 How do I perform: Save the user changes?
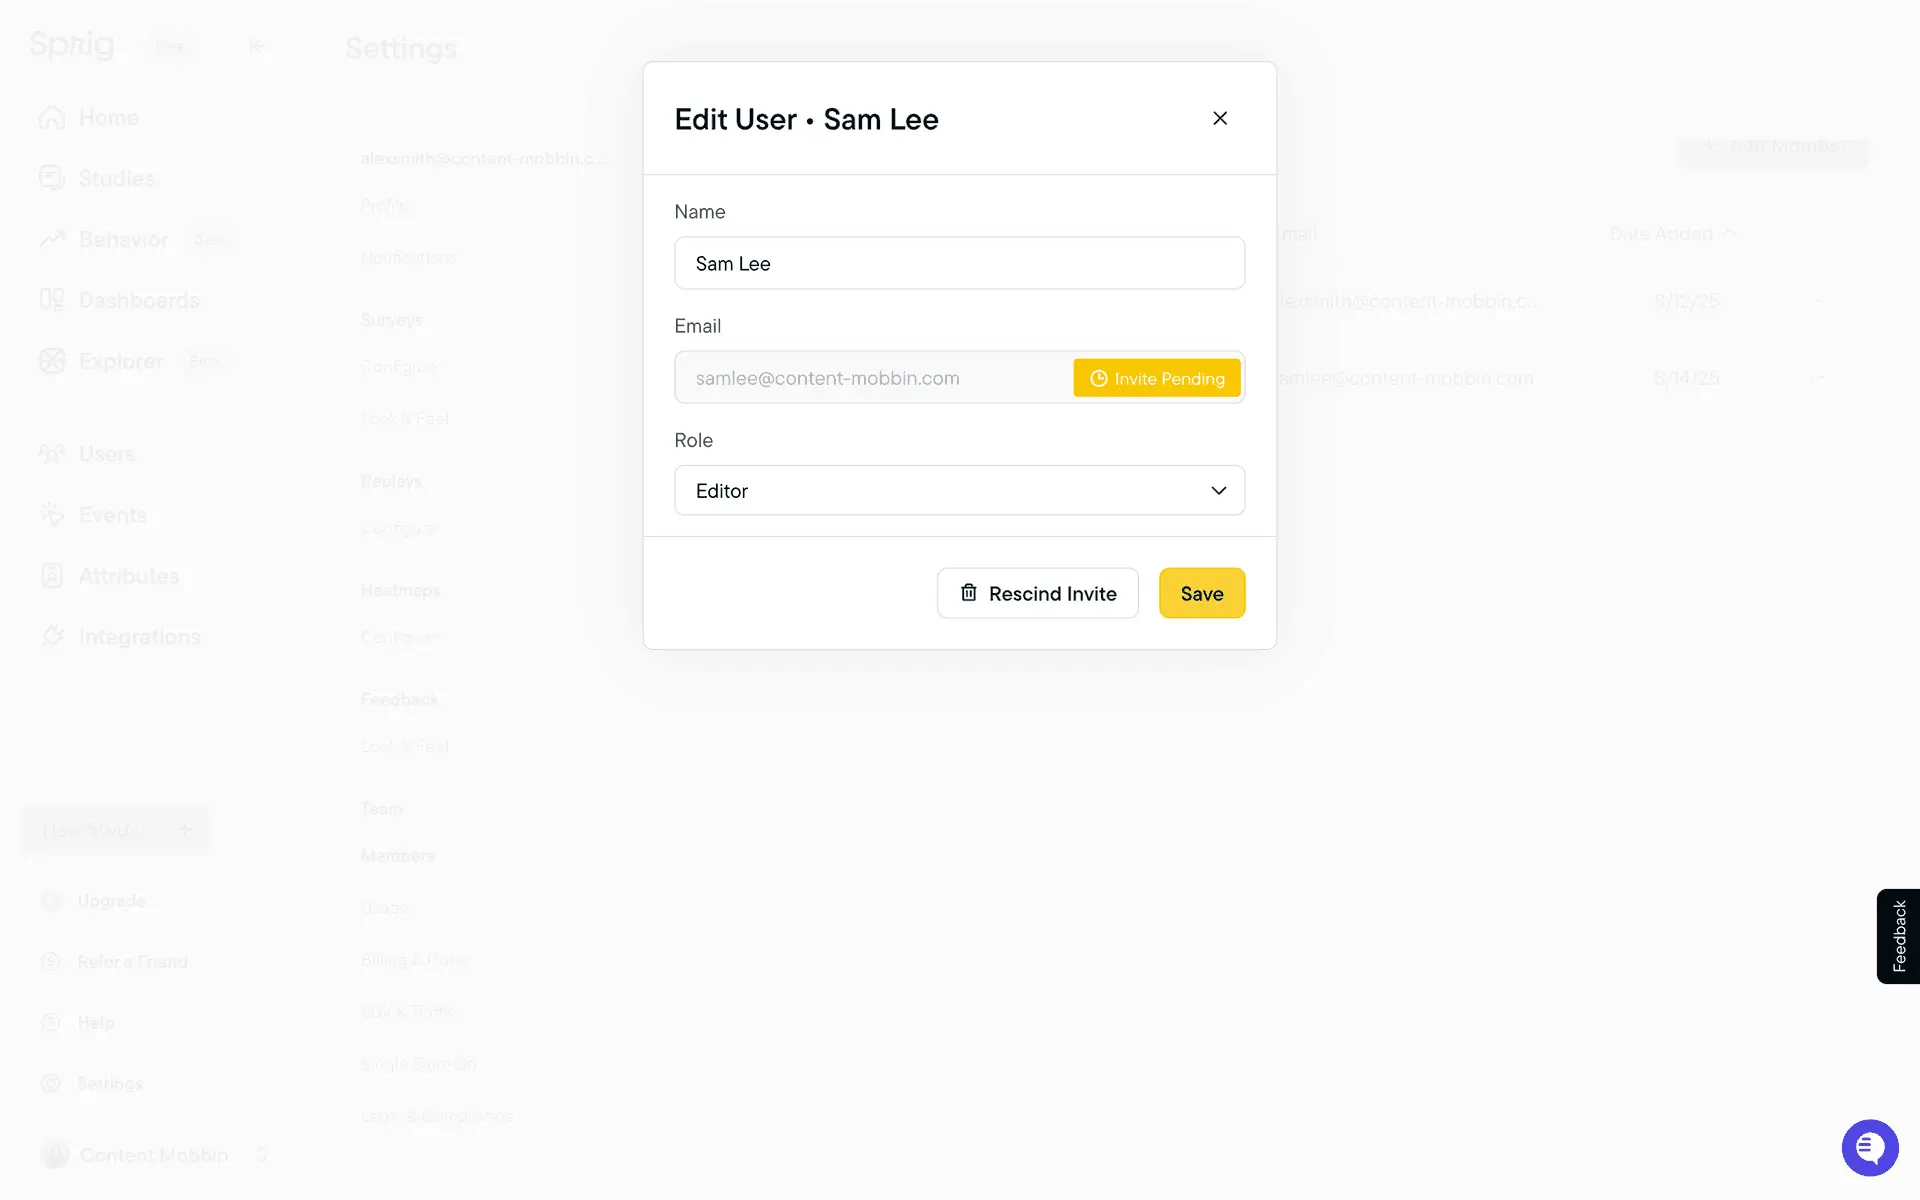pyautogui.click(x=1201, y=593)
